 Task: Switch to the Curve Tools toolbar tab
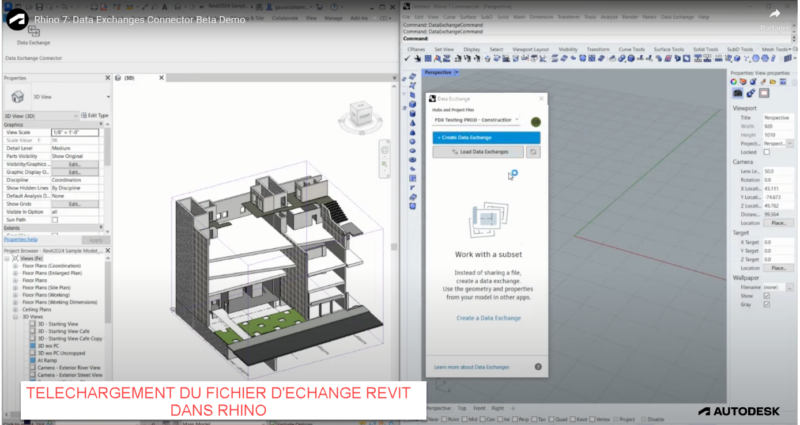[631, 48]
